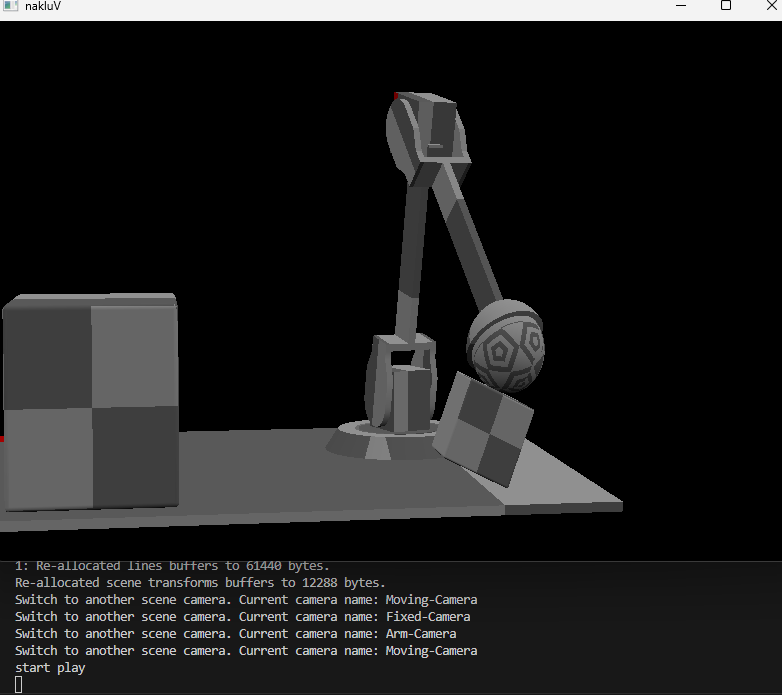
Task: Click the Fixed-Camera console log line
Action: (x=242, y=616)
